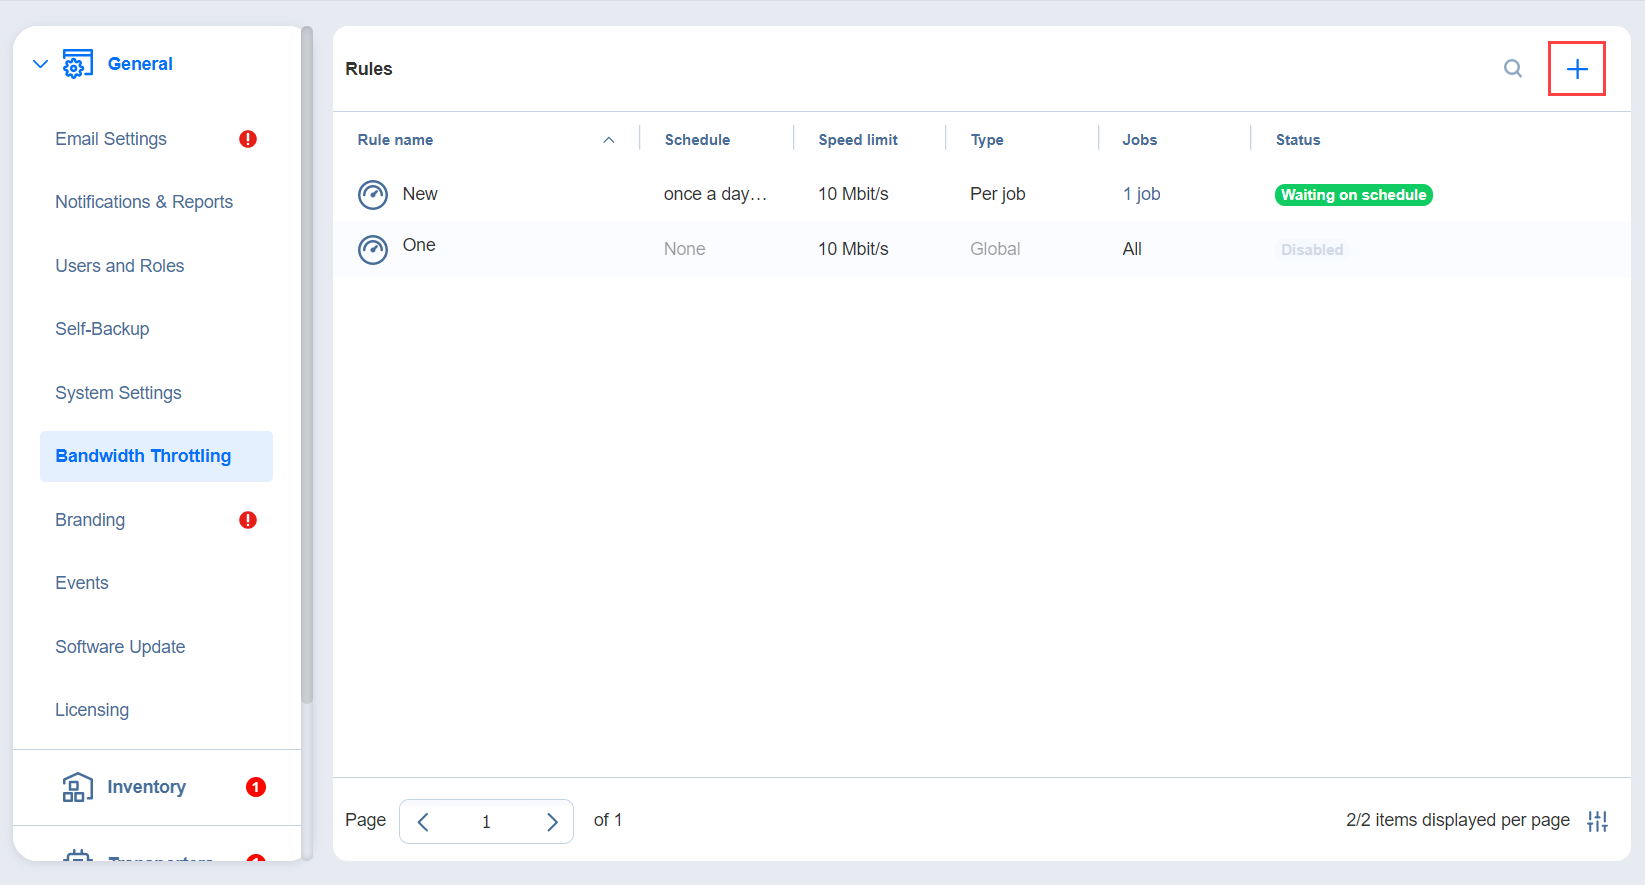Screen dimensions: 1645x885
Task: Select Bandwidth Throttling menu item
Action: coord(143,456)
